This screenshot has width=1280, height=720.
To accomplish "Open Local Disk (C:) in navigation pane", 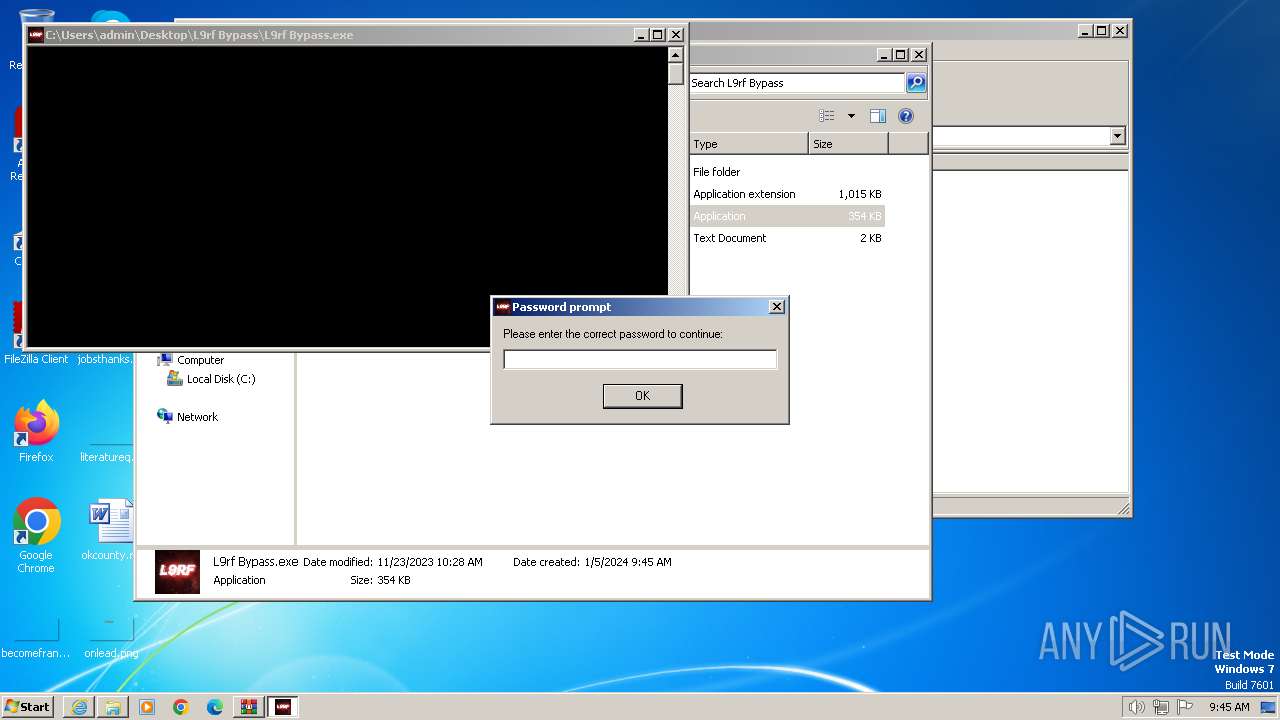I will (x=220, y=379).
